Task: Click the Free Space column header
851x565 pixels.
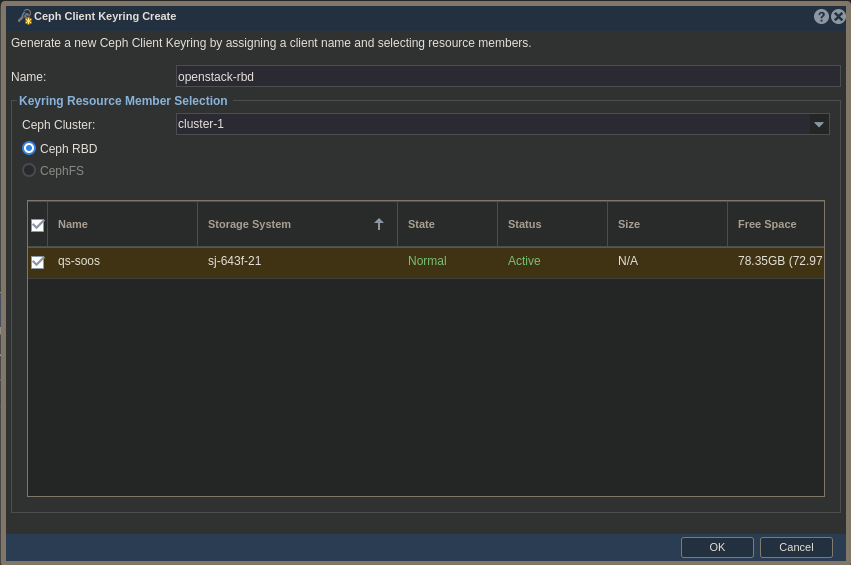Action: [x=774, y=224]
